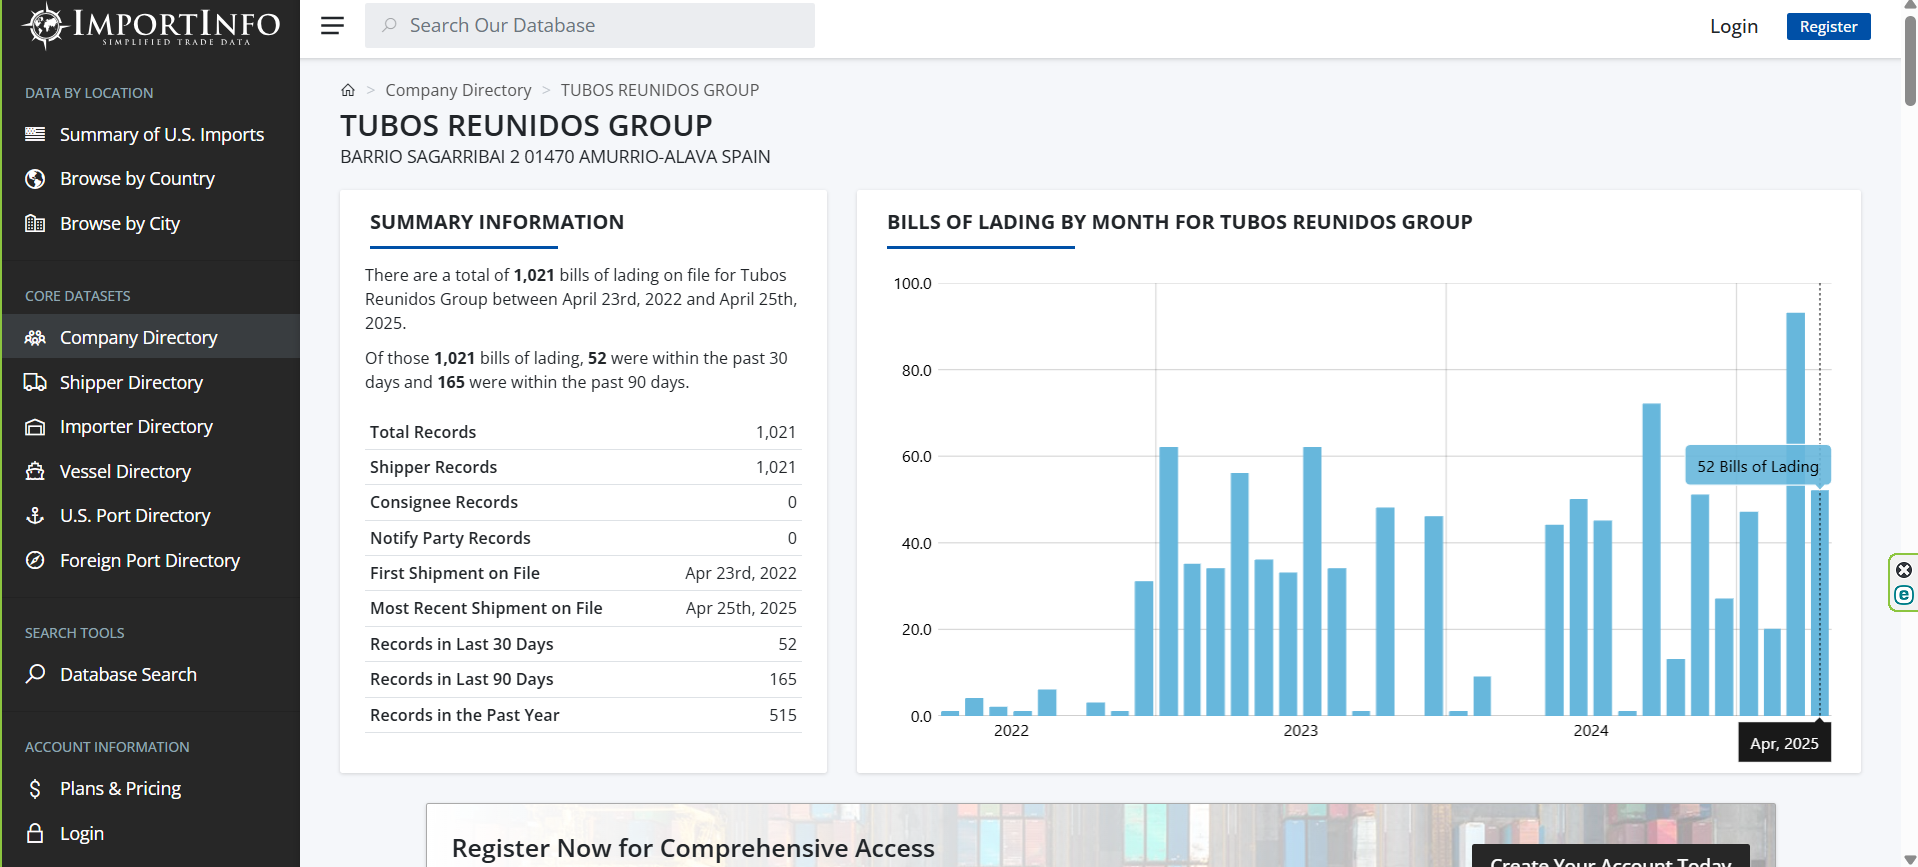Open Summary of U.S. Imports
This screenshot has height=867, width=1918.
pyautogui.click(x=162, y=134)
